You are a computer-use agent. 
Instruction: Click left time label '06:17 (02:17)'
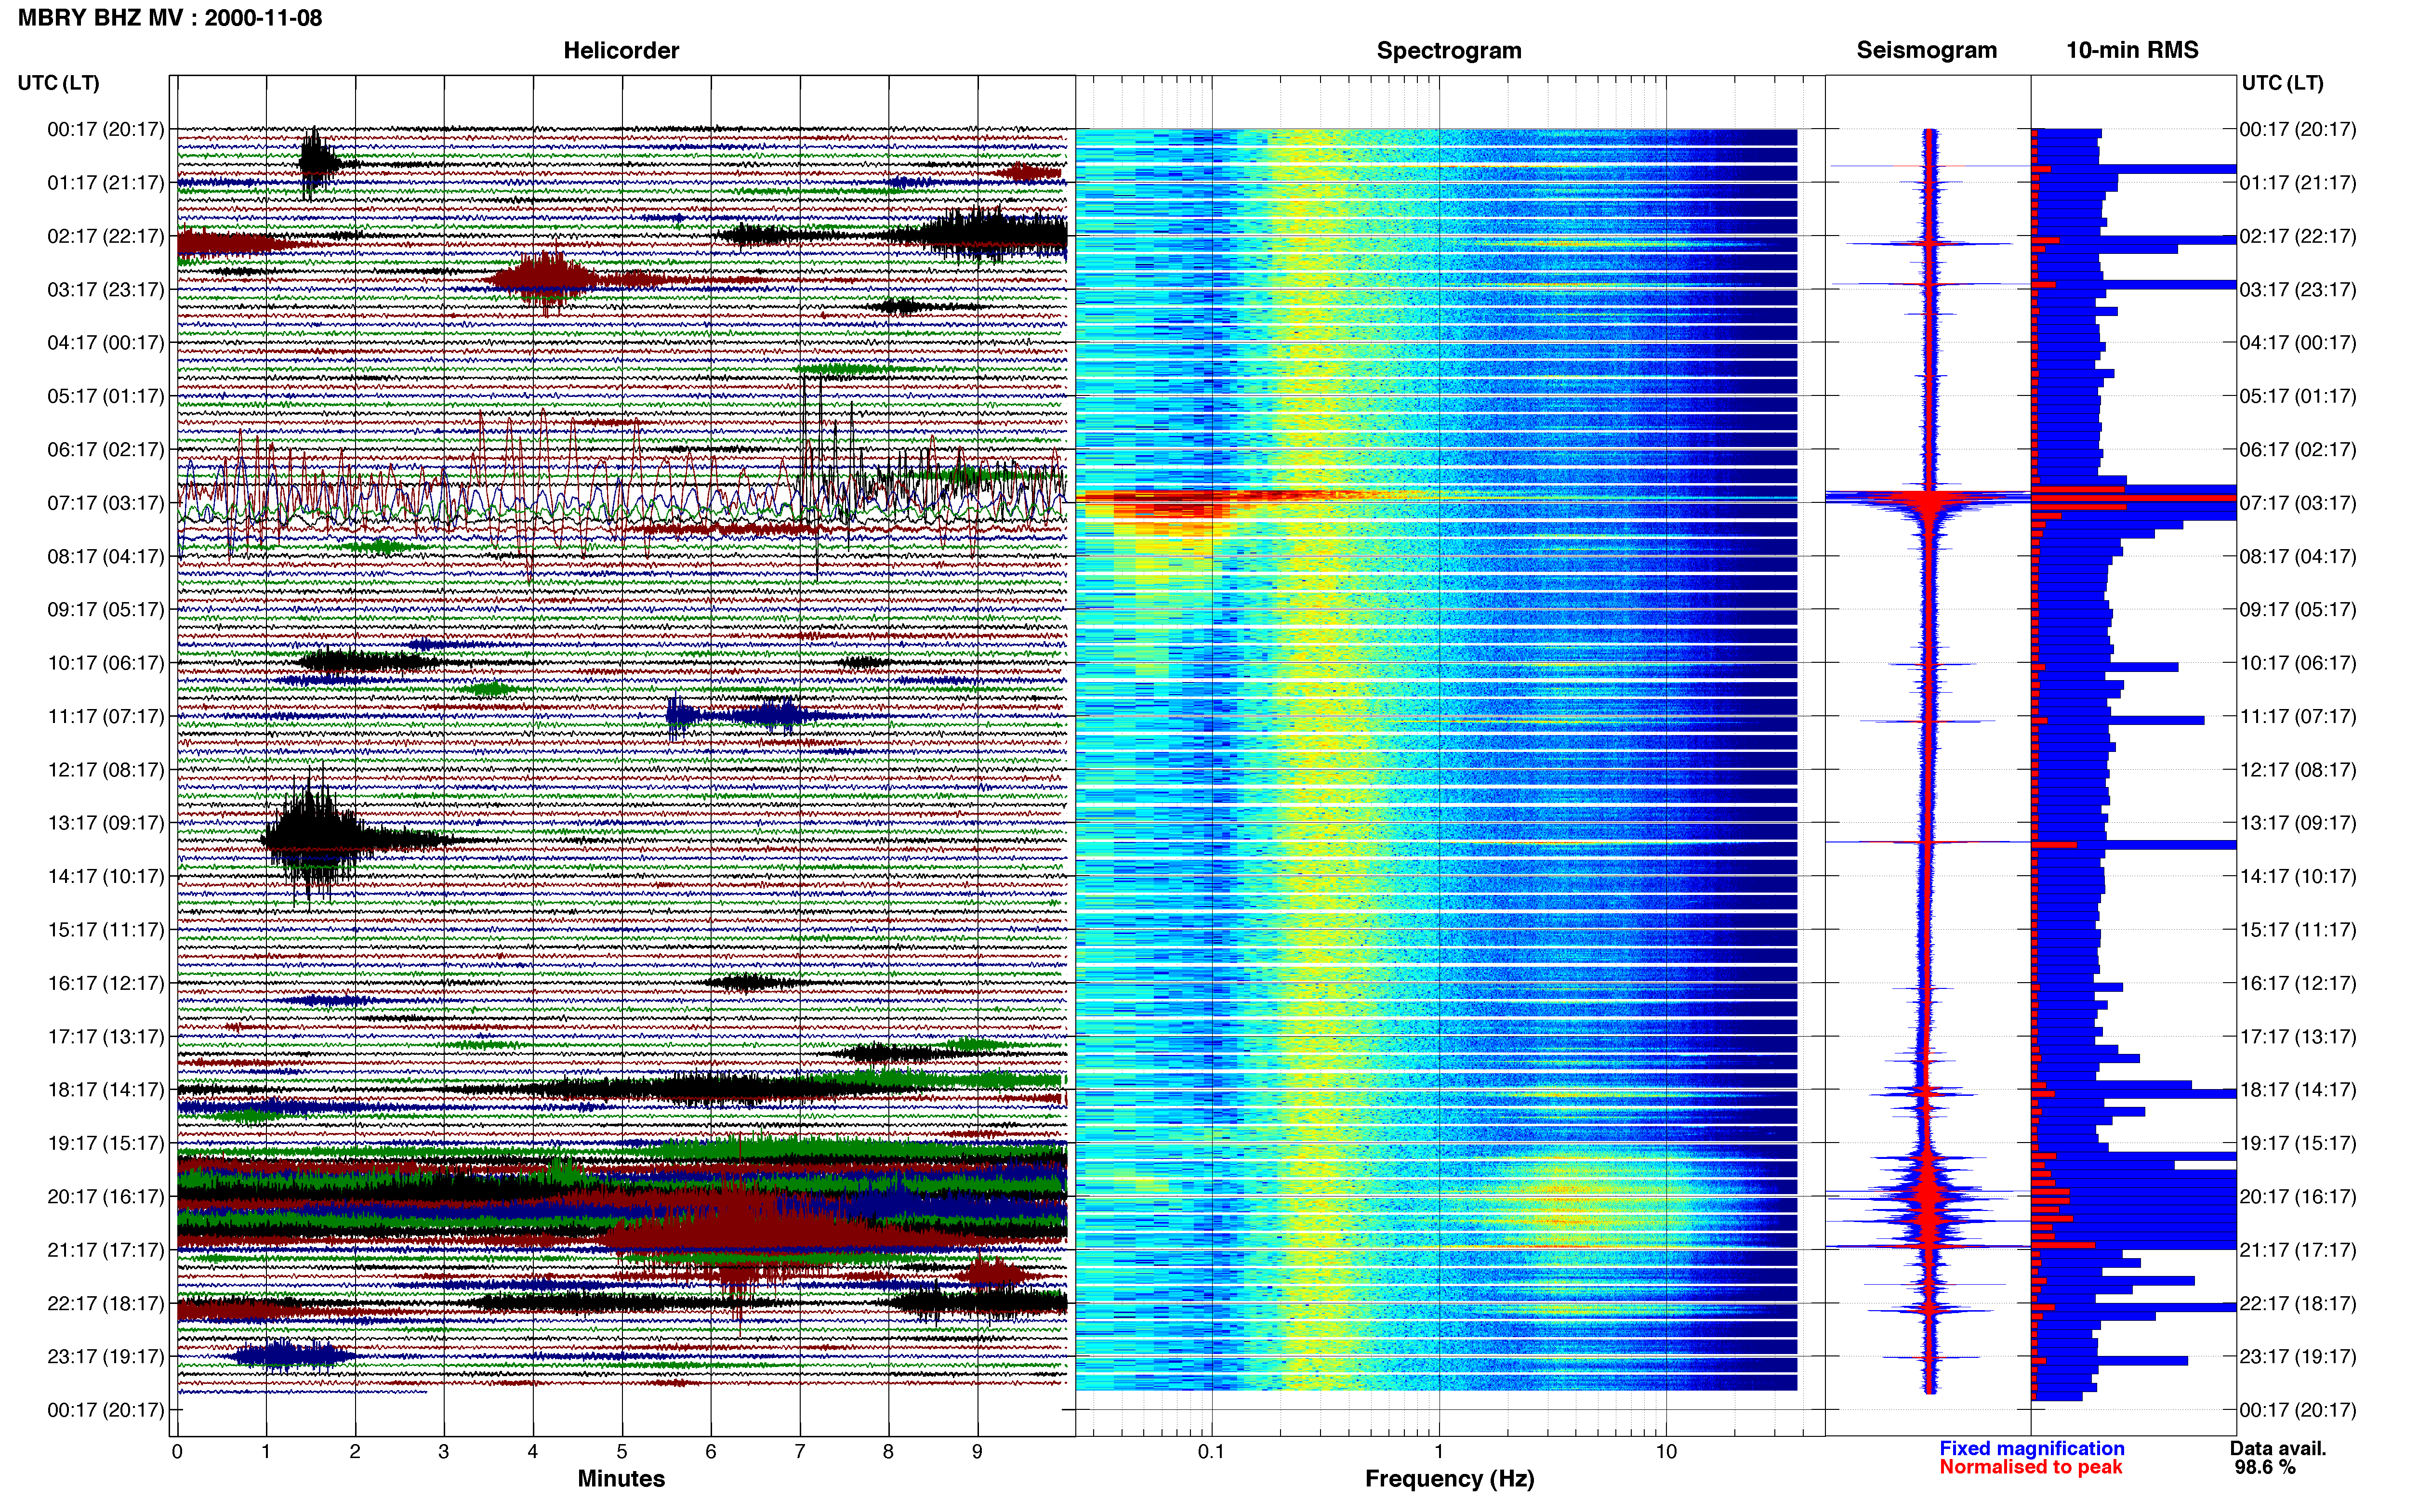(106, 449)
